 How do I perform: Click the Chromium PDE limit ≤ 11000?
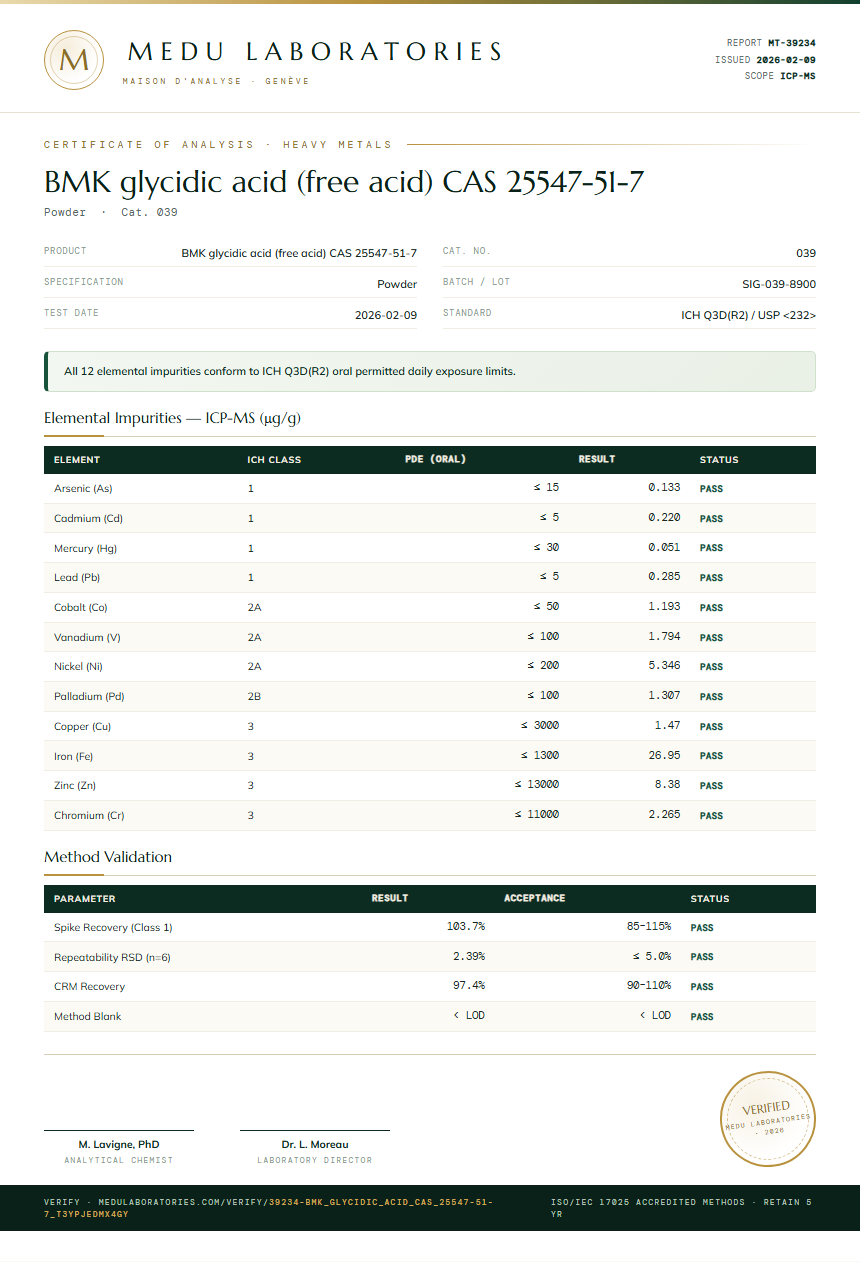click(x=537, y=814)
